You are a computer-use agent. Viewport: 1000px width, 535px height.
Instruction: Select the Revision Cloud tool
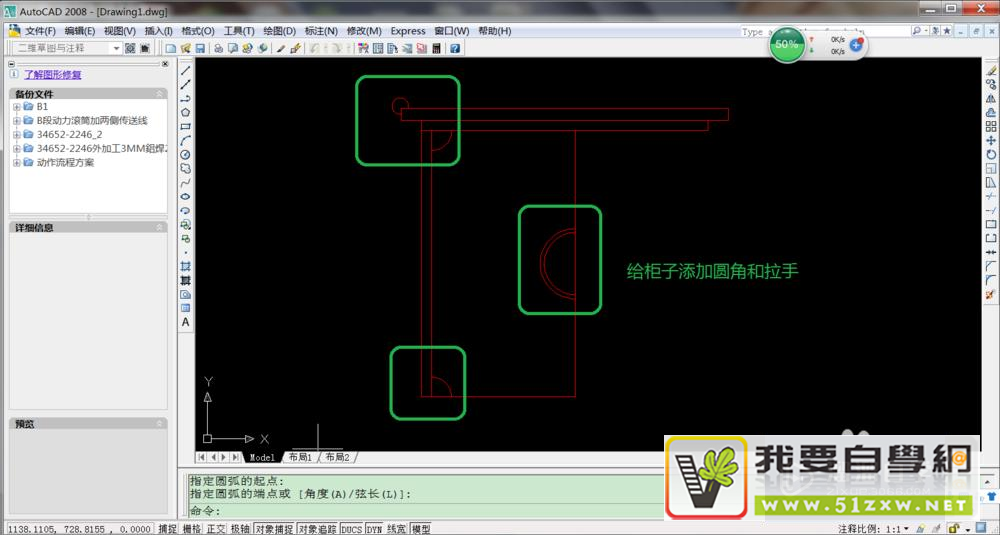point(186,168)
